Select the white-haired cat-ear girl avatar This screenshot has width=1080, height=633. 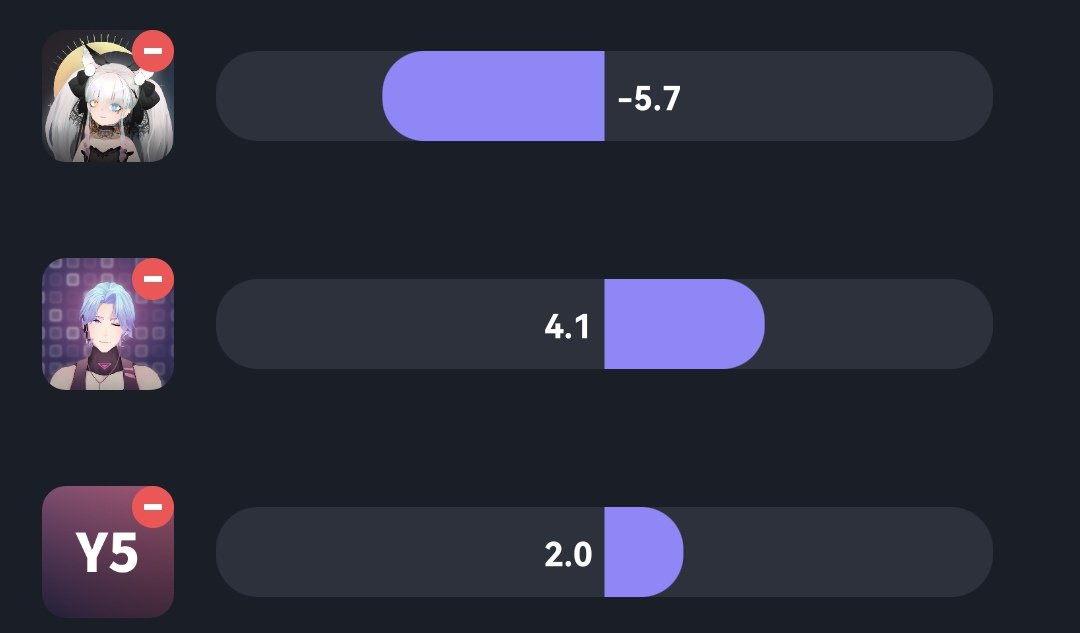click(x=107, y=96)
